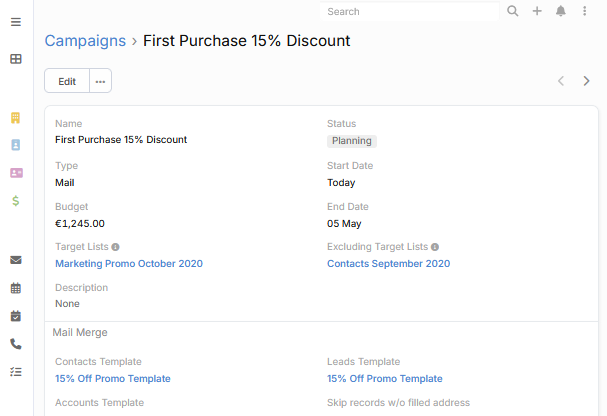Screen dimensions: 607x416
Task: Open Leads from the sidebar
Action: (x=16, y=173)
